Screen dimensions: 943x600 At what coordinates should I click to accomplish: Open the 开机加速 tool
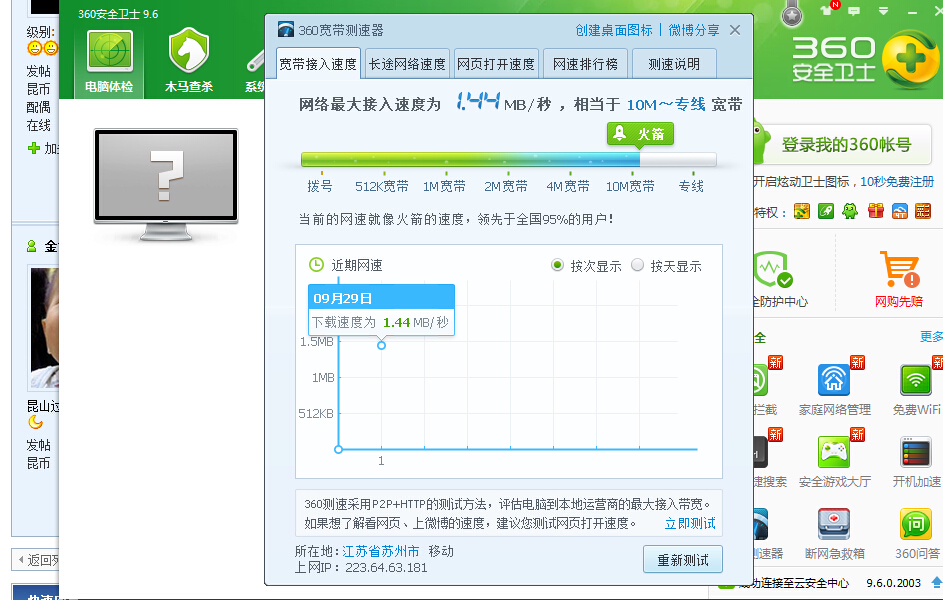pos(916,453)
